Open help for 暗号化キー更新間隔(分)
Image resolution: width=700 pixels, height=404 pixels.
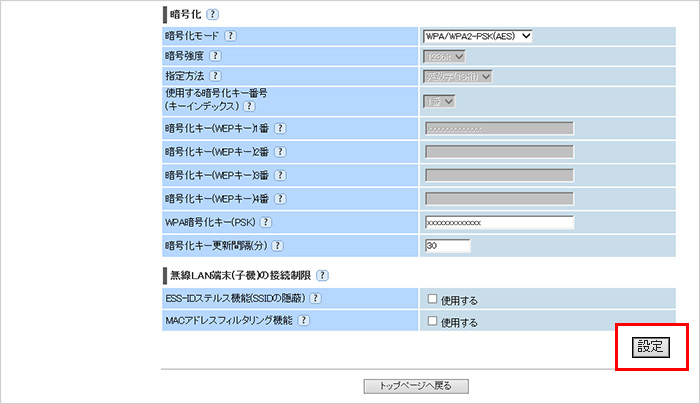coord(277,245)
